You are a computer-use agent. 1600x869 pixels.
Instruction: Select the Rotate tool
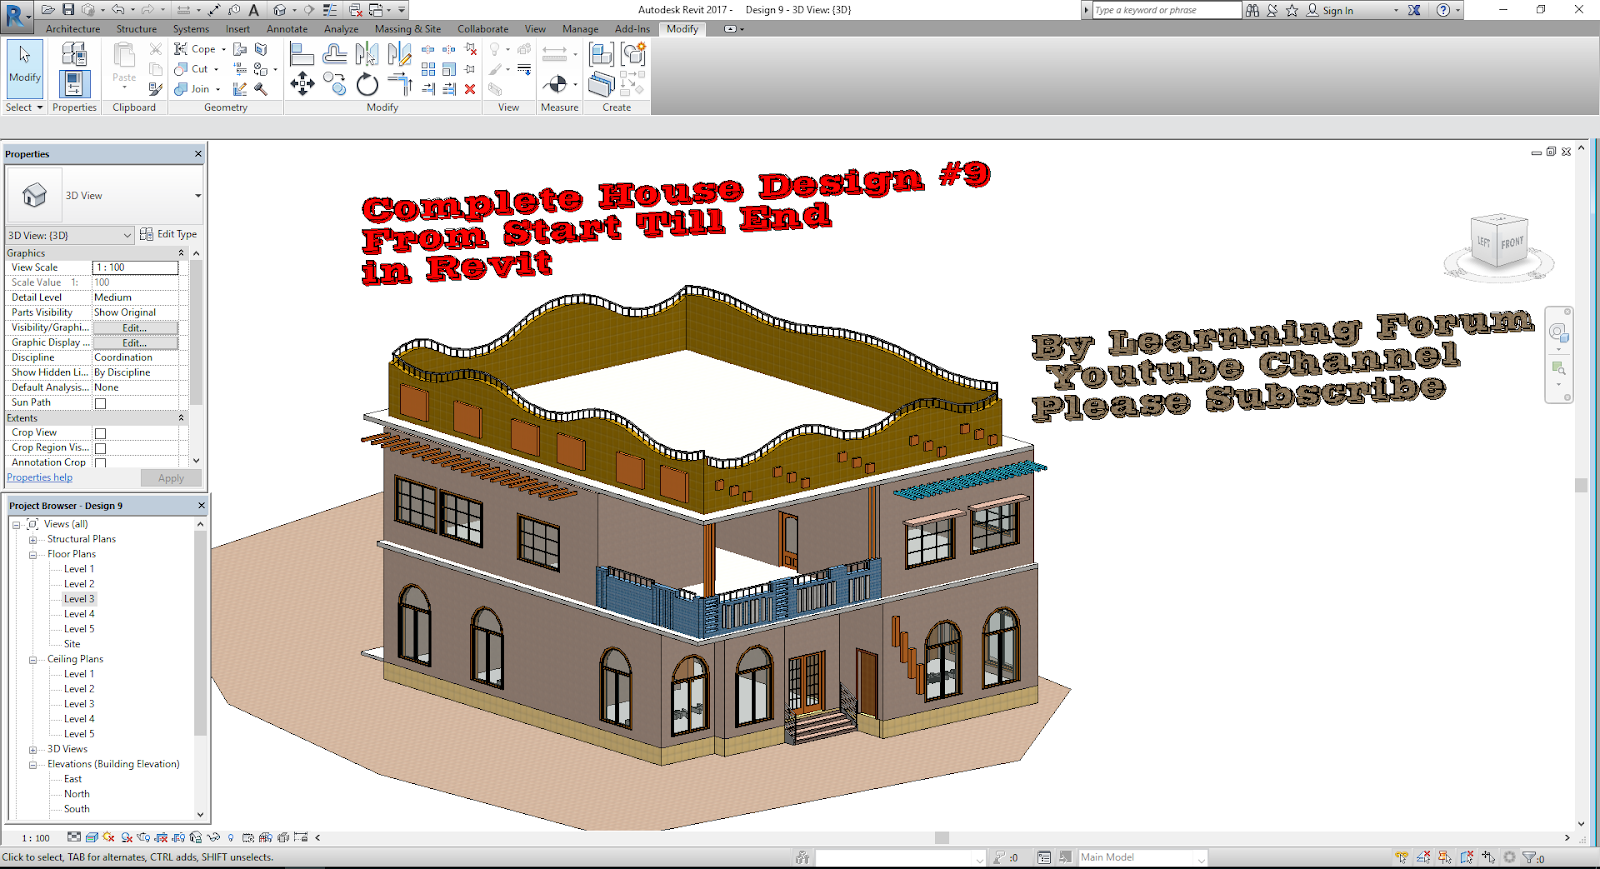pyautogui.click(x=367, y=84)
